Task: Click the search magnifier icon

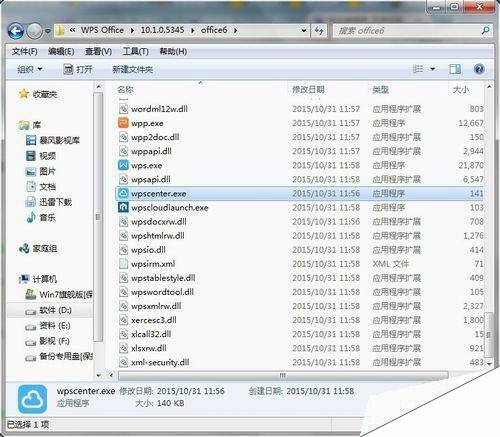Action: (485, 31)
